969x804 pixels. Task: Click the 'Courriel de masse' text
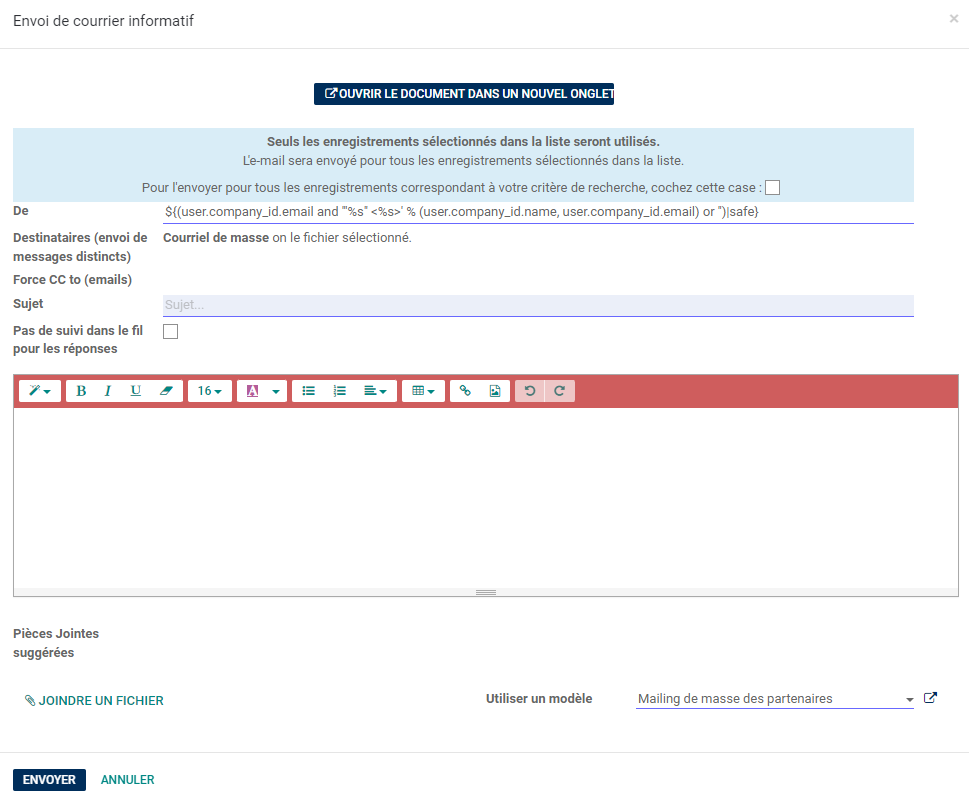coord(216,238)
